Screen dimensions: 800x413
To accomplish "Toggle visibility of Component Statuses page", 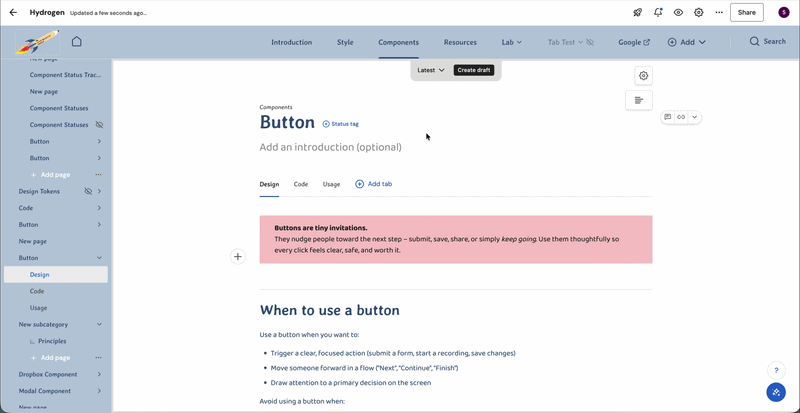I will 99,125.
